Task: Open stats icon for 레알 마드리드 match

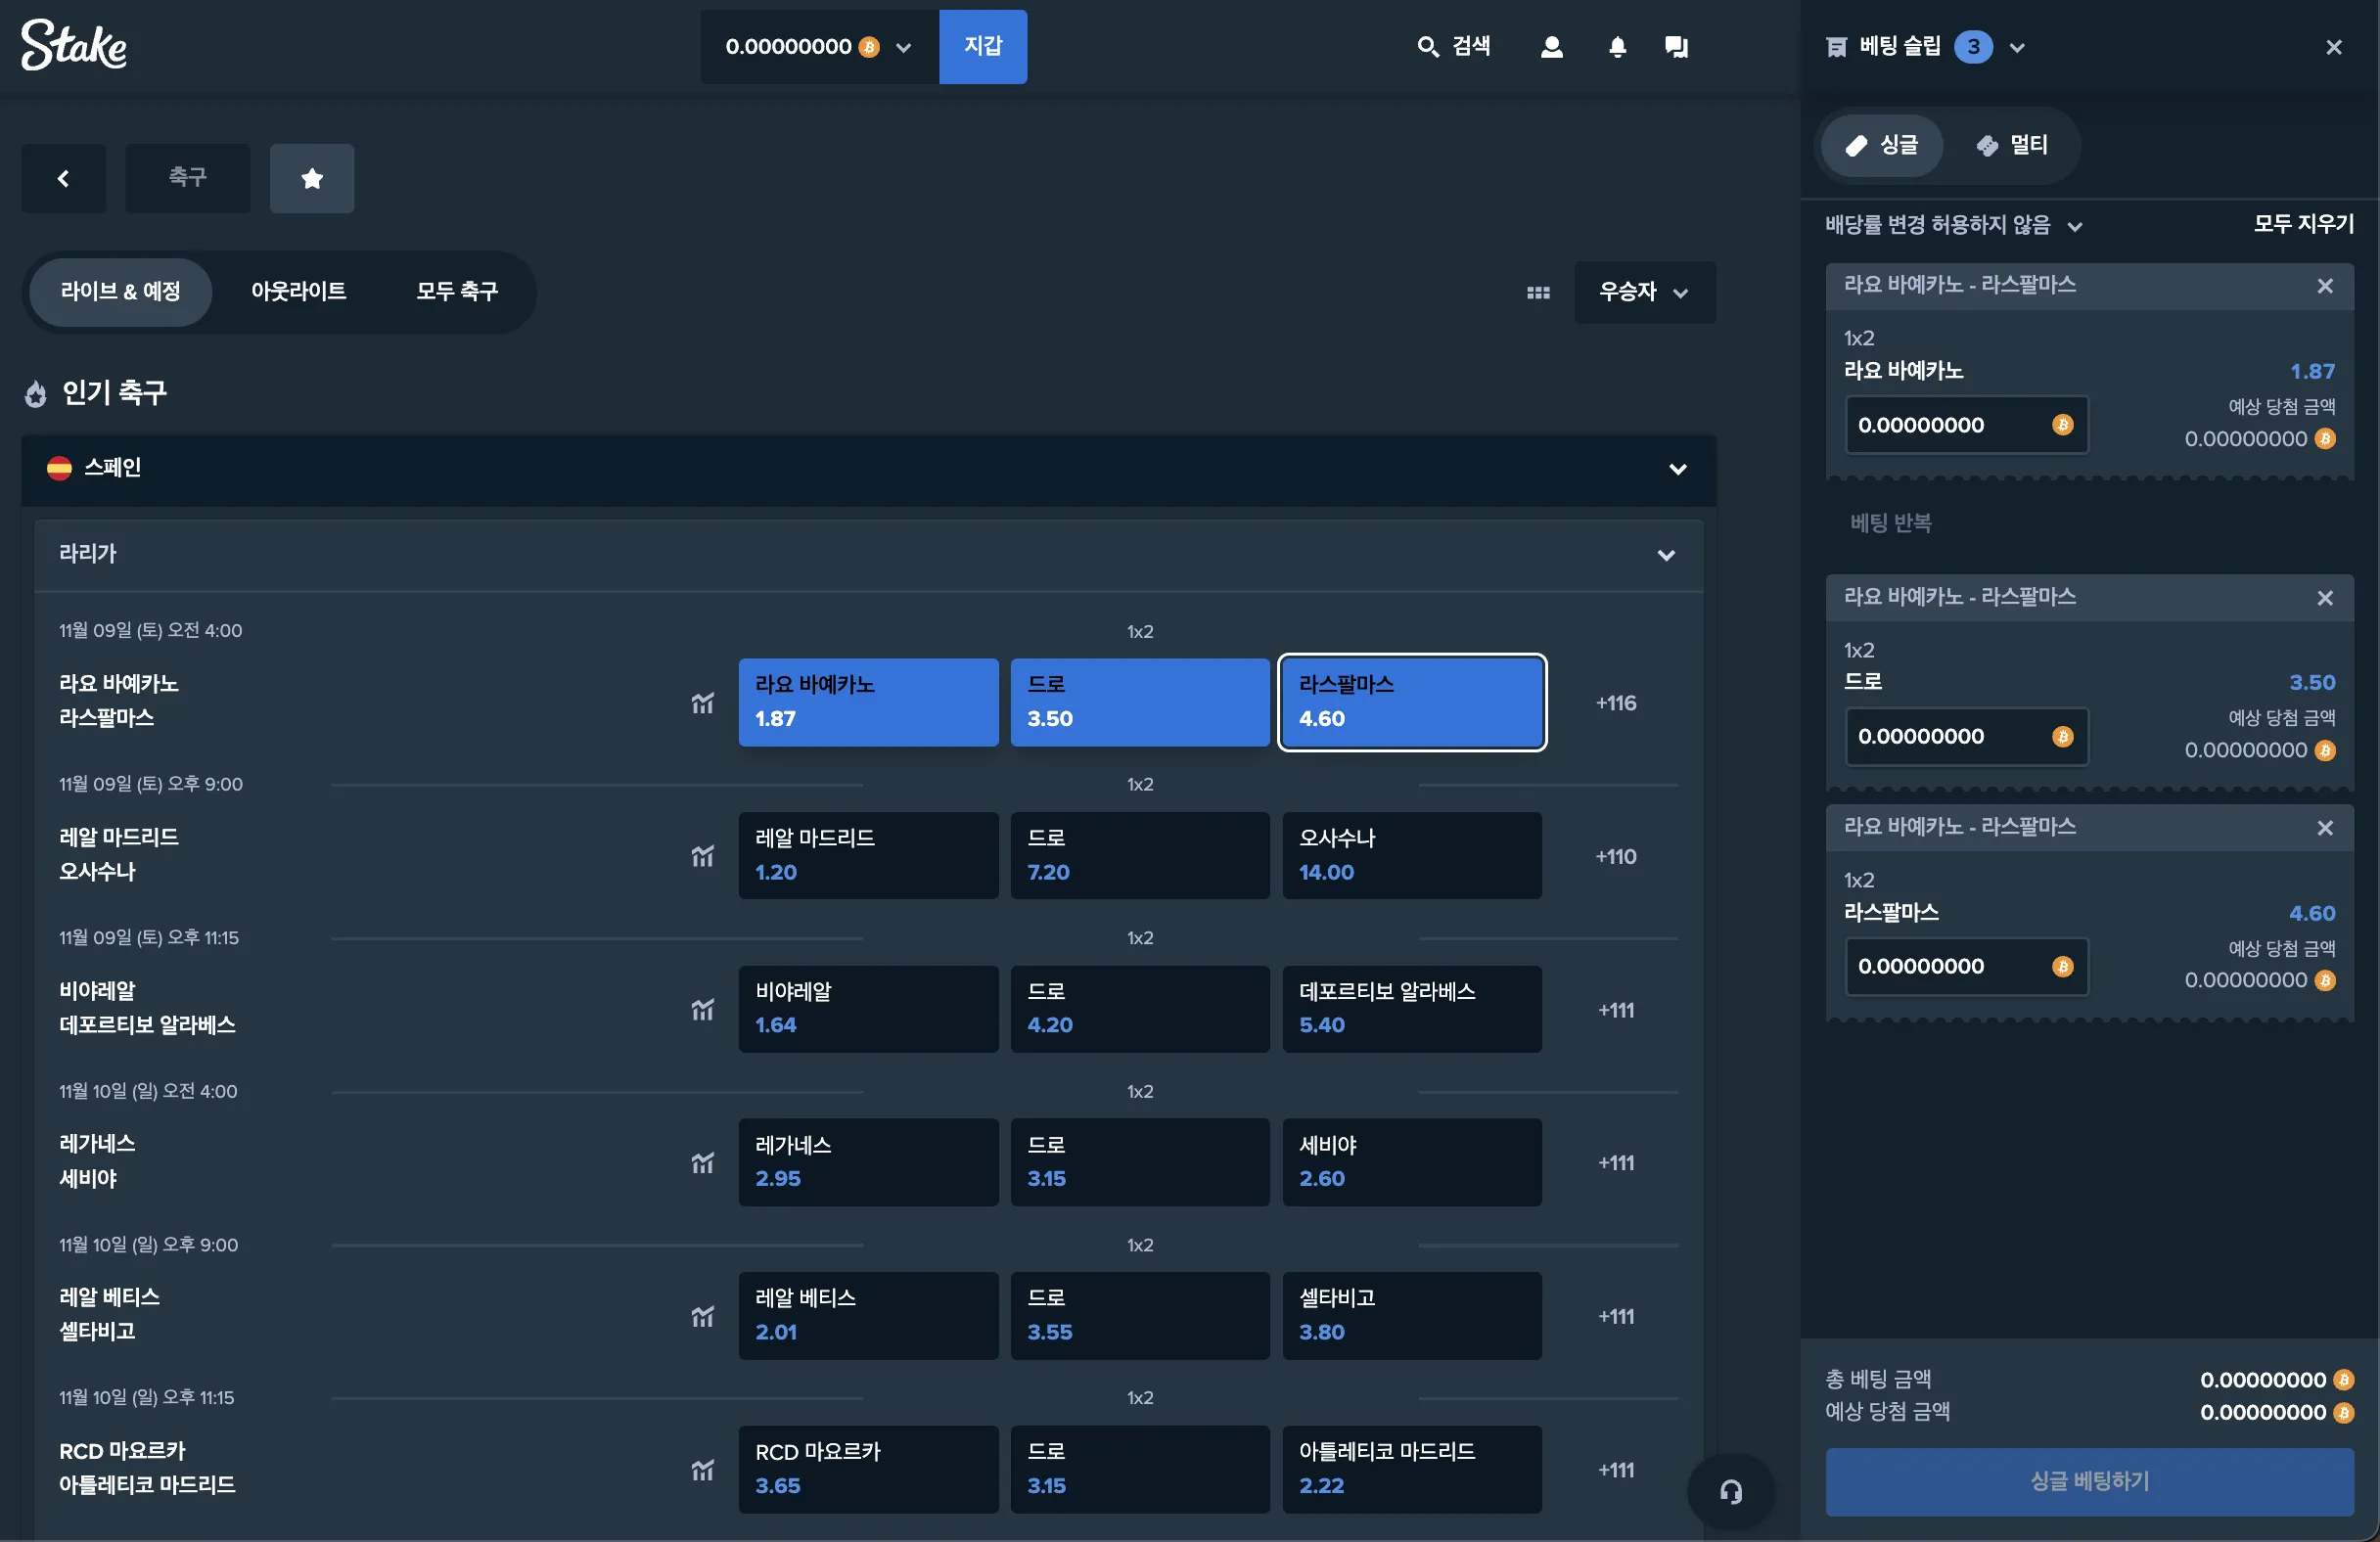Action: (703, 856)
